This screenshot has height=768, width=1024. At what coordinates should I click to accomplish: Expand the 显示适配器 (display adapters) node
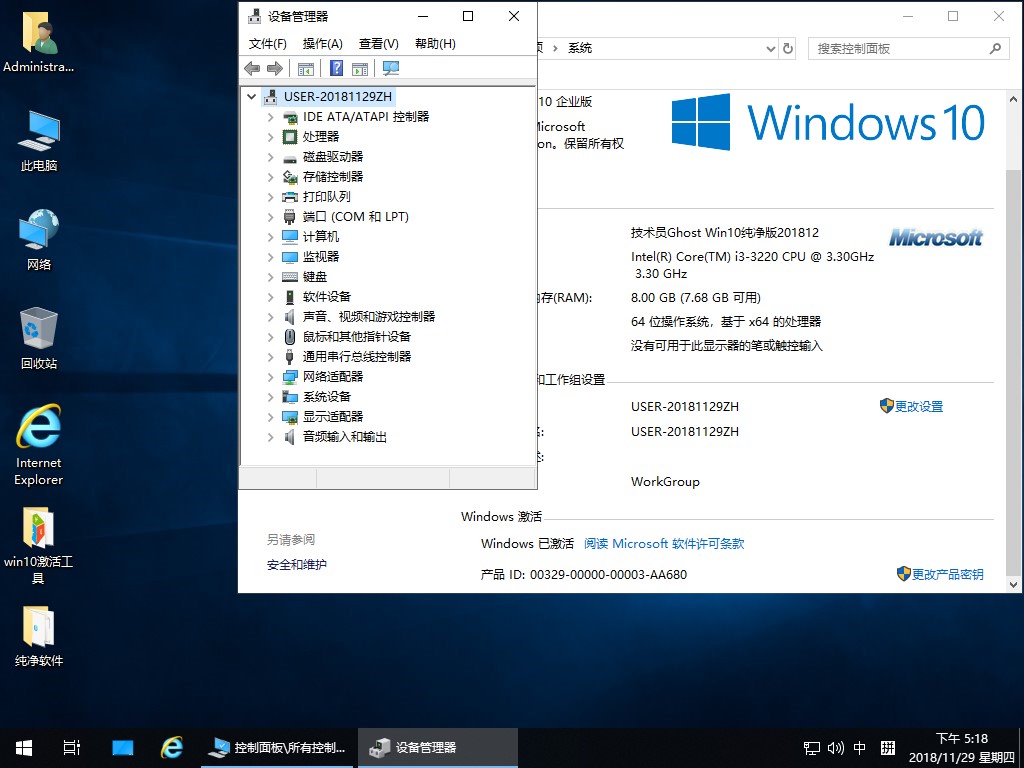point(270,417)
